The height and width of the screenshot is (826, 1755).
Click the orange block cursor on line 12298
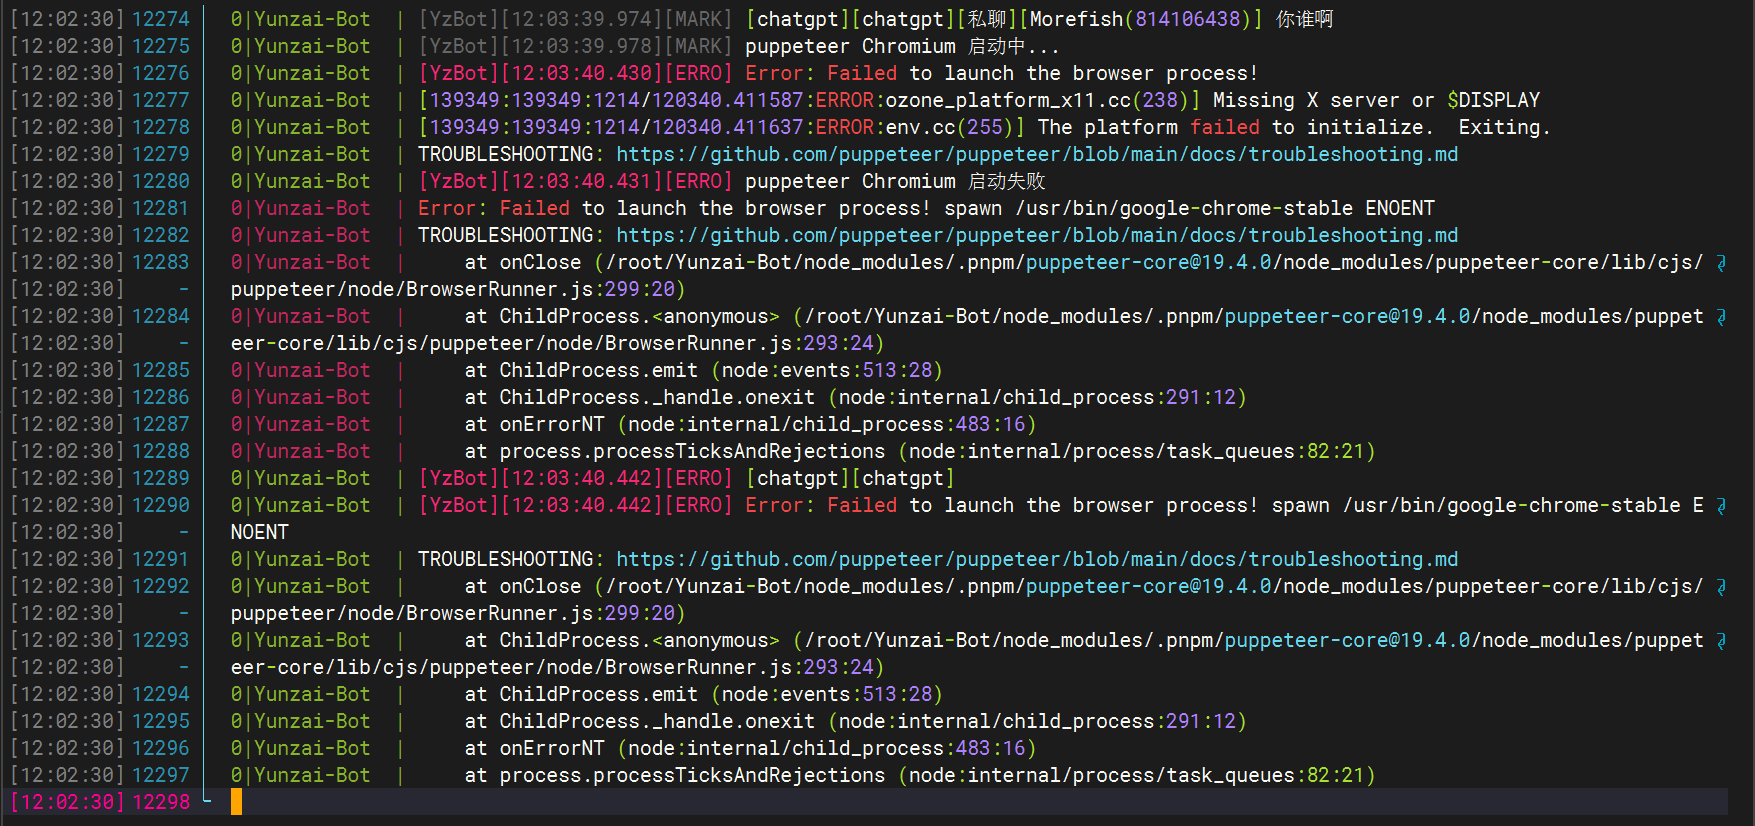pos(237,802)
